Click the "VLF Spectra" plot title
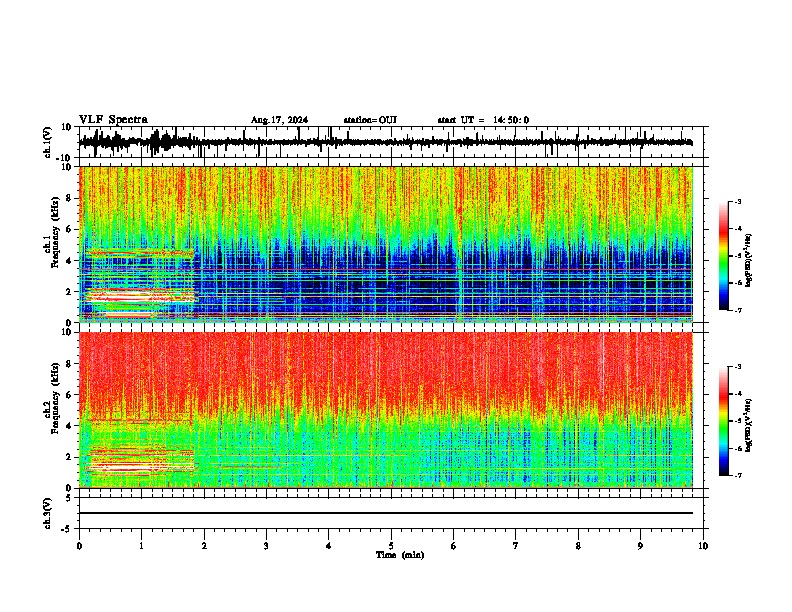 [x=113, y=120]
